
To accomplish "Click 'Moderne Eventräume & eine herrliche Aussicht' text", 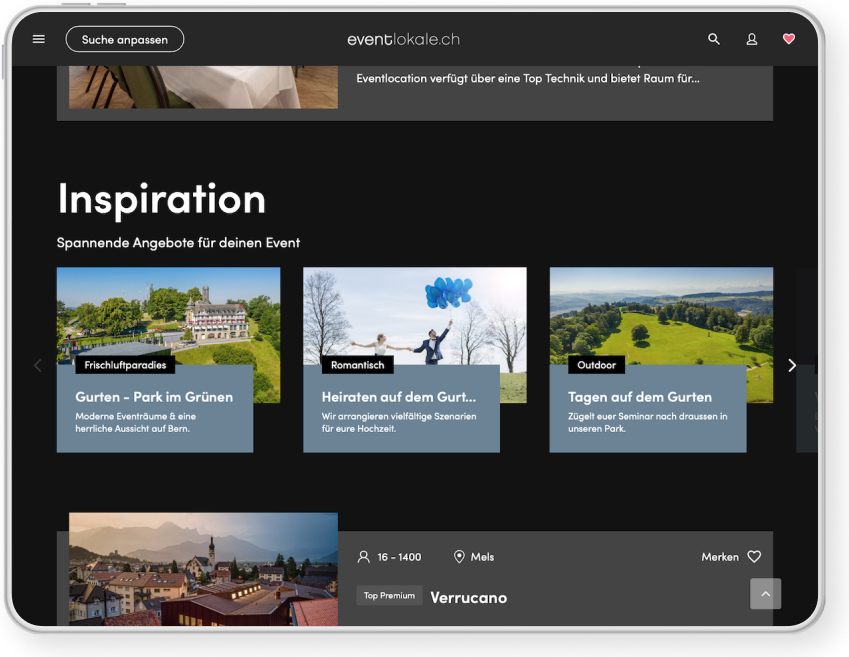I will (x=135, y=422).
